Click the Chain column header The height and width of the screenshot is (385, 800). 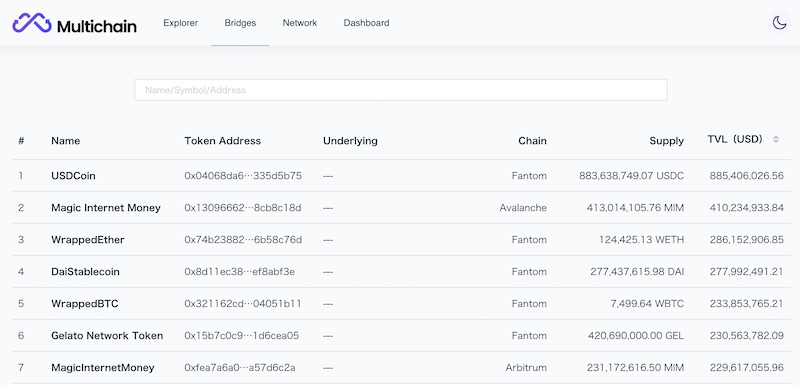[x=532, y=141]
